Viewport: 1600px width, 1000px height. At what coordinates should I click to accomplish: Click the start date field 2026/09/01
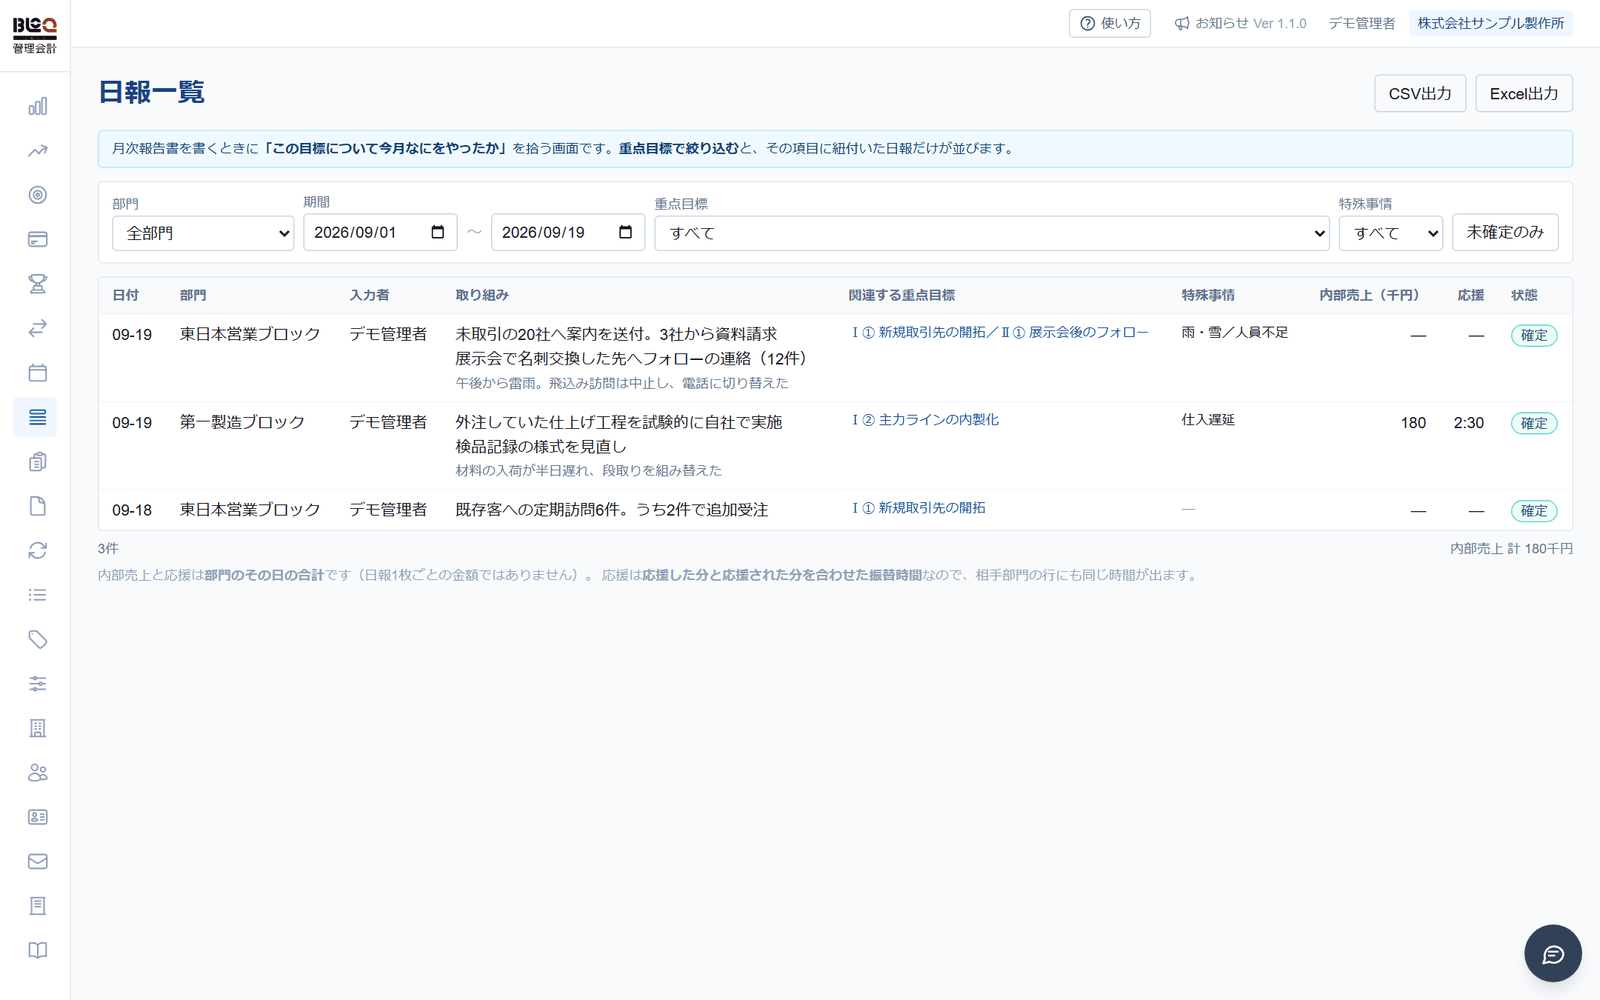coord(380,232)
